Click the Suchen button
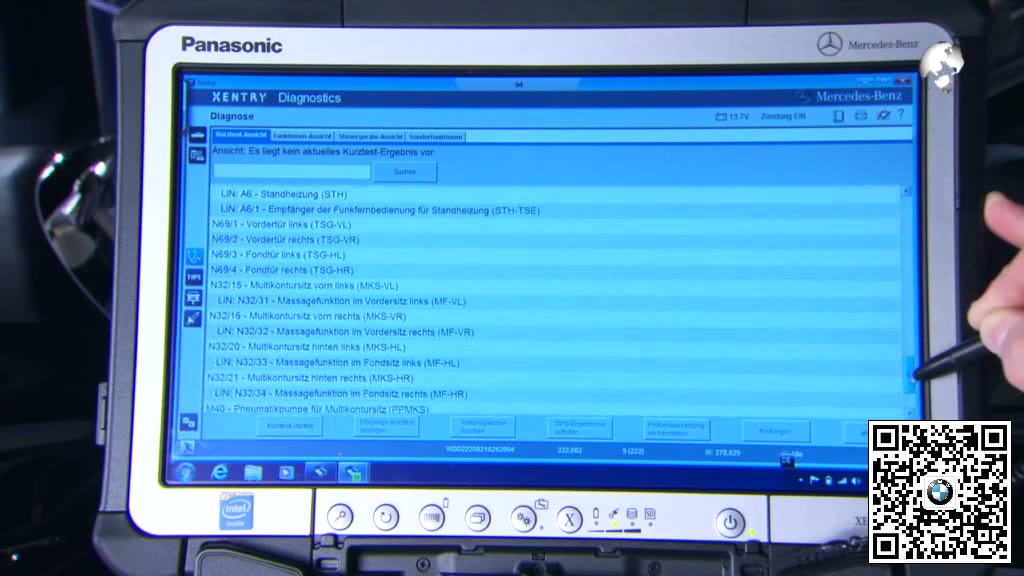Image resolution: width=1024 pixels, height=576 pixels. [x=405, y=172]
